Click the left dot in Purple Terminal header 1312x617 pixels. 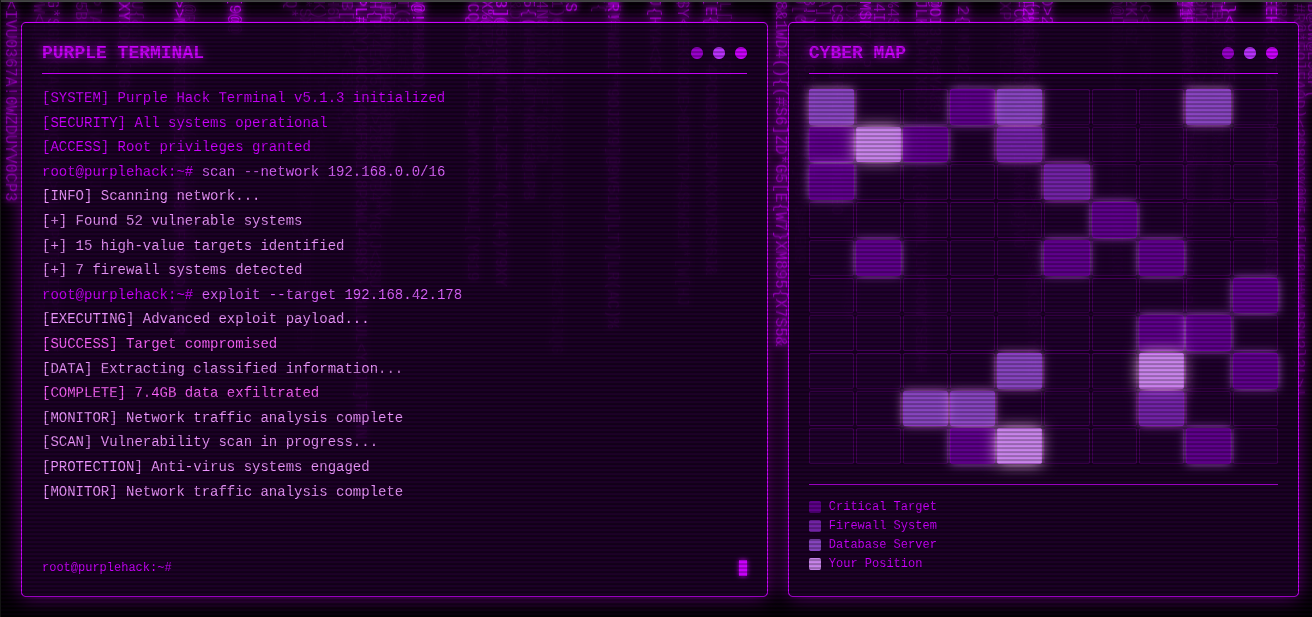pos(697,53)
